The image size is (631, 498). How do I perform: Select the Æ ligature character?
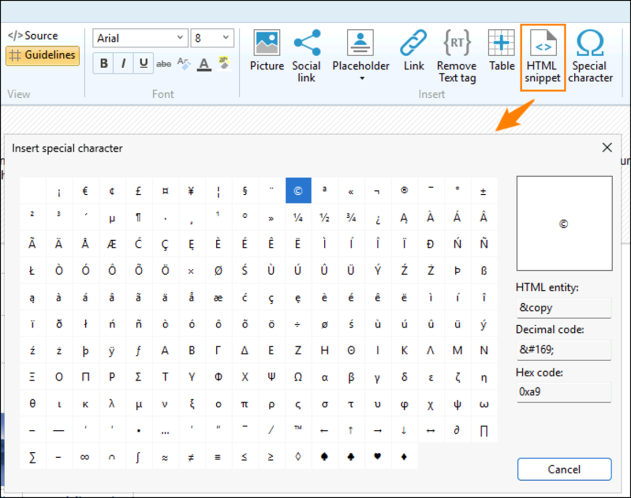point(112,244)
